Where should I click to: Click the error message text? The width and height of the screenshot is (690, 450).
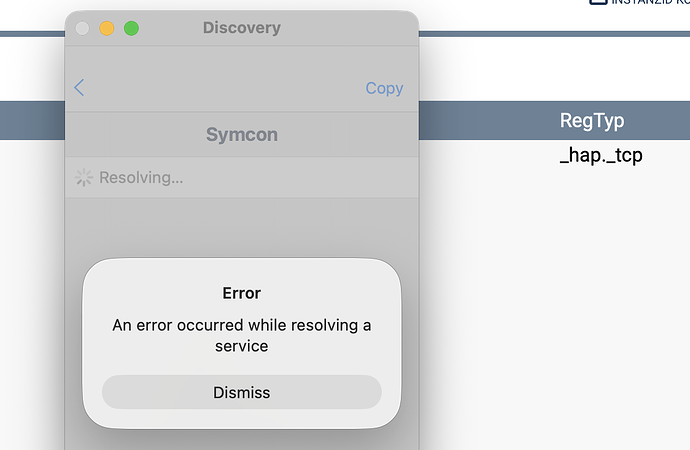(x=241, y=335)
